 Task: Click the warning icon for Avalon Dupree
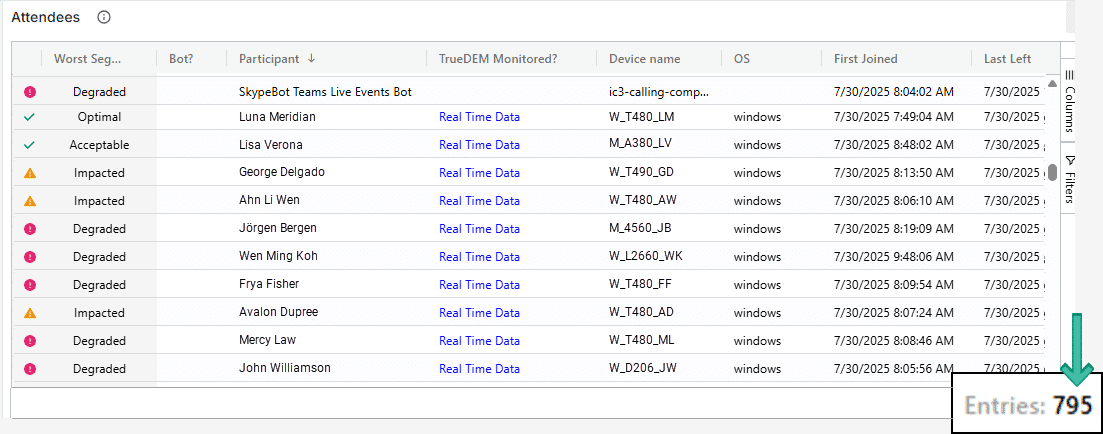[x=30, y=313]
